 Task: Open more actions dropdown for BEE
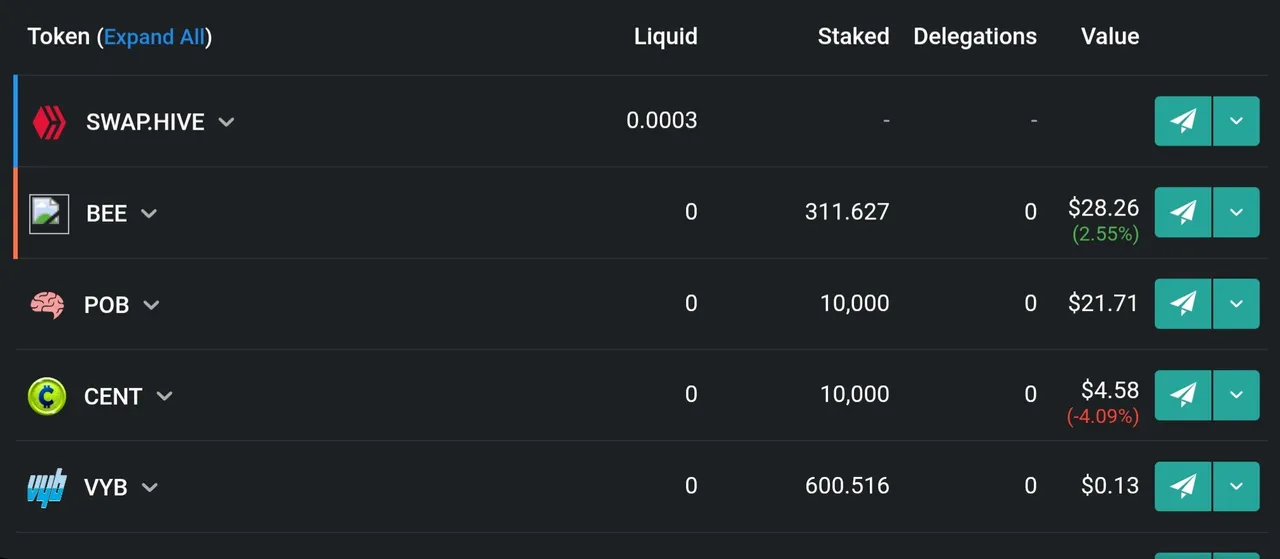(1236, 212)
